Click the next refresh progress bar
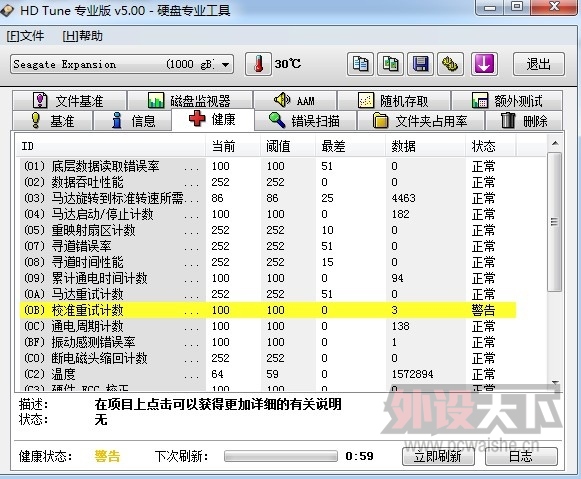The height and width of the screenshot is (479, 581). click(x=280, y=456)
